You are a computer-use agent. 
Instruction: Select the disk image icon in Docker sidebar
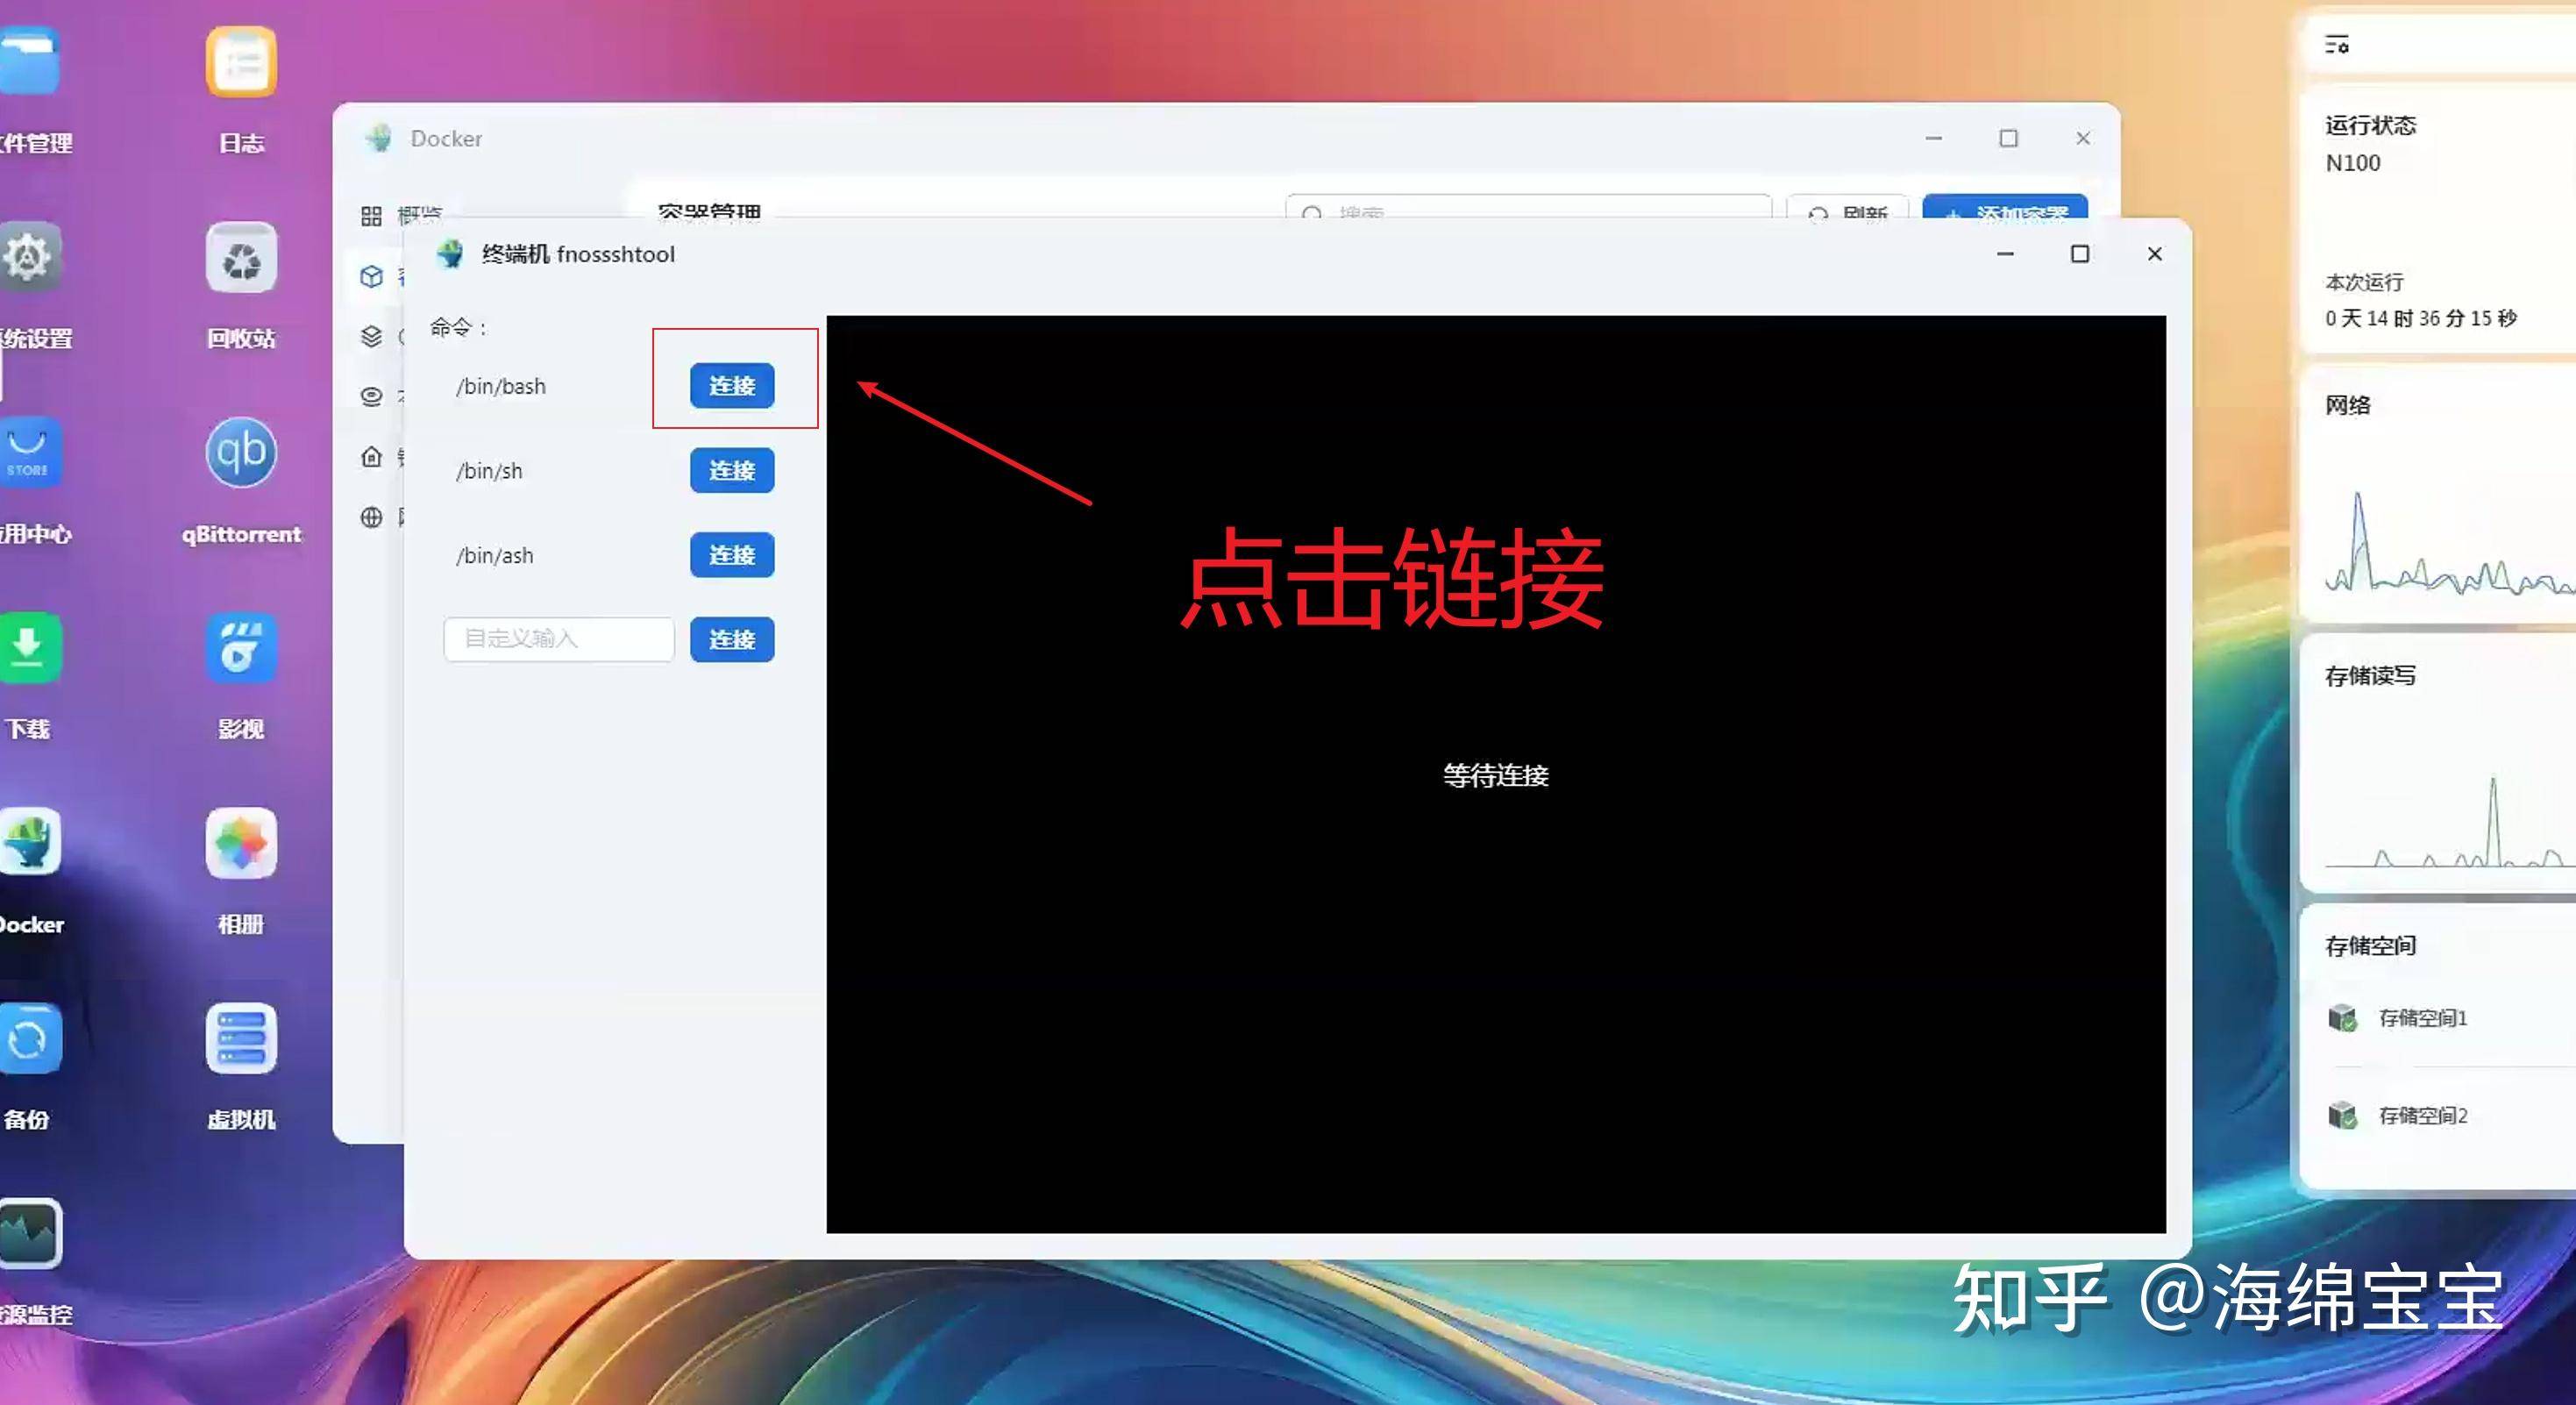pyautogui.click(x=372, y=396)
